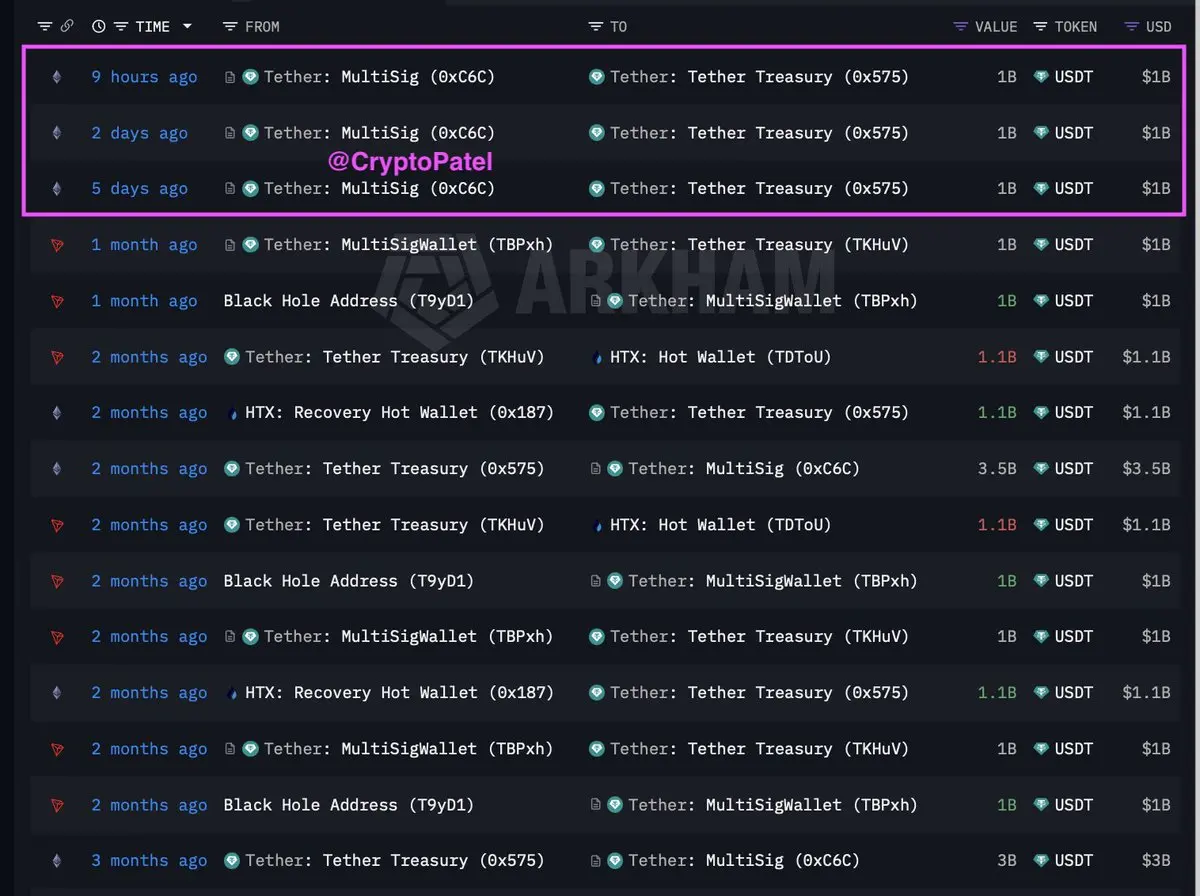Open the '3 months ago' transaction link
This screenshot has width=1200, height=896.
point(149,861)
